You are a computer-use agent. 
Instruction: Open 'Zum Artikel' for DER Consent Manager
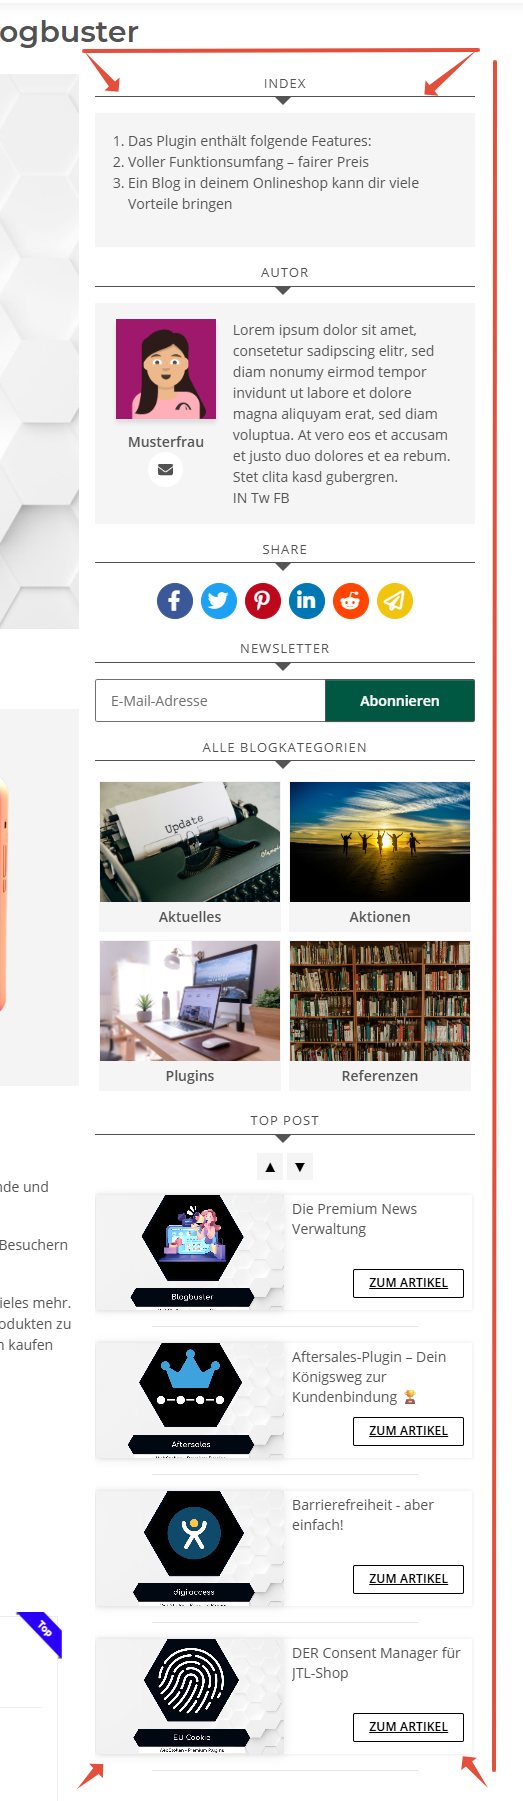408,1727
